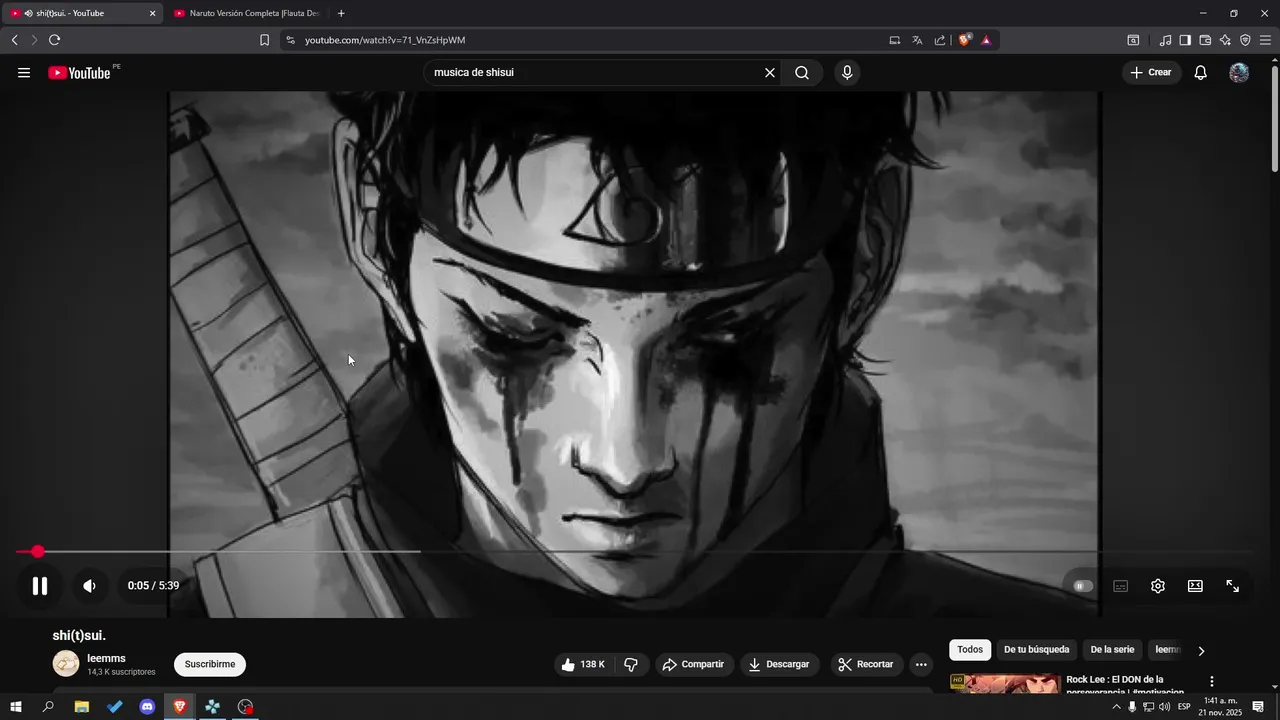The width and height of the screenshot is (1280, 720).
Task: Open the Brave VPN shield icon
Action: tap(1245, 40)
